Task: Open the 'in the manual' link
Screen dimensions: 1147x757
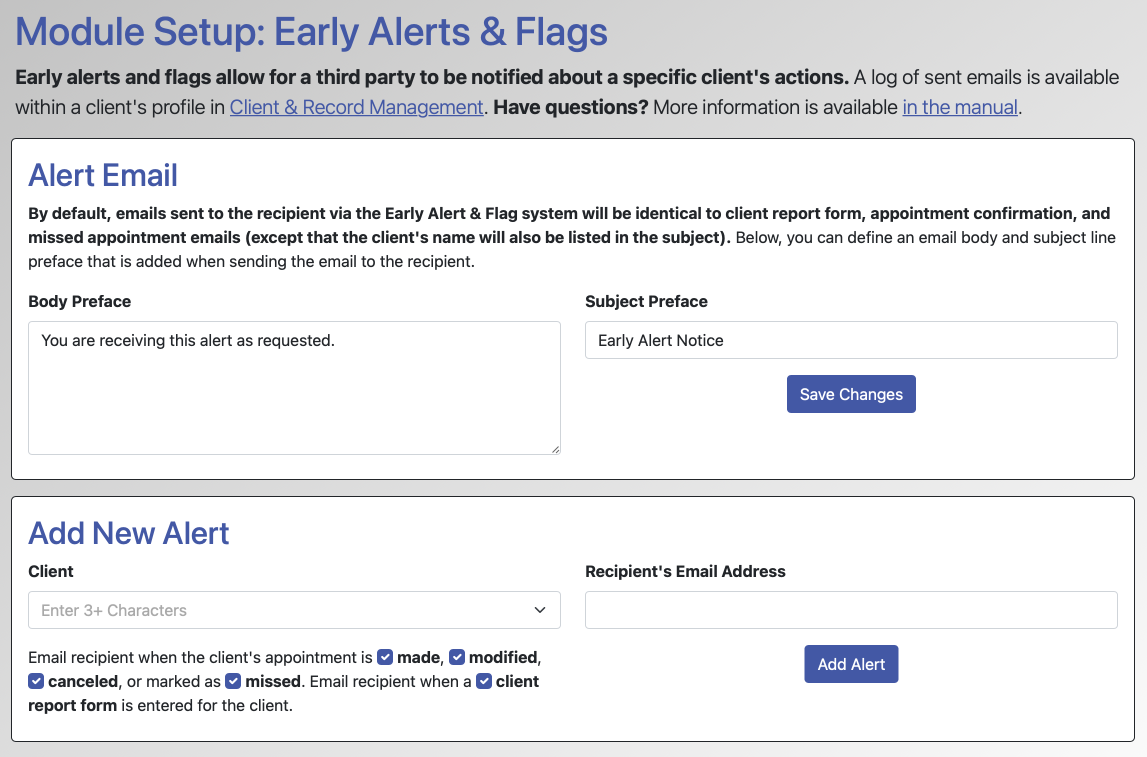Action: click(960, 107)
